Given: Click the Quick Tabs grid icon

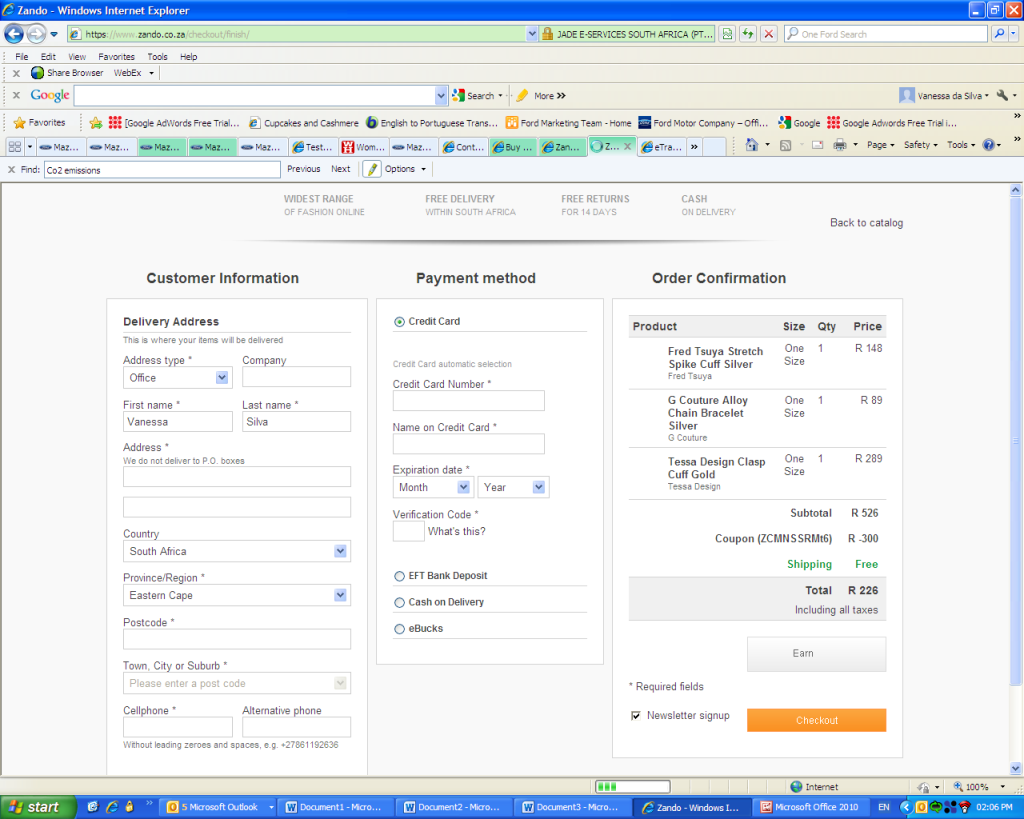Looking at the screenshot, I should point(14,147).
